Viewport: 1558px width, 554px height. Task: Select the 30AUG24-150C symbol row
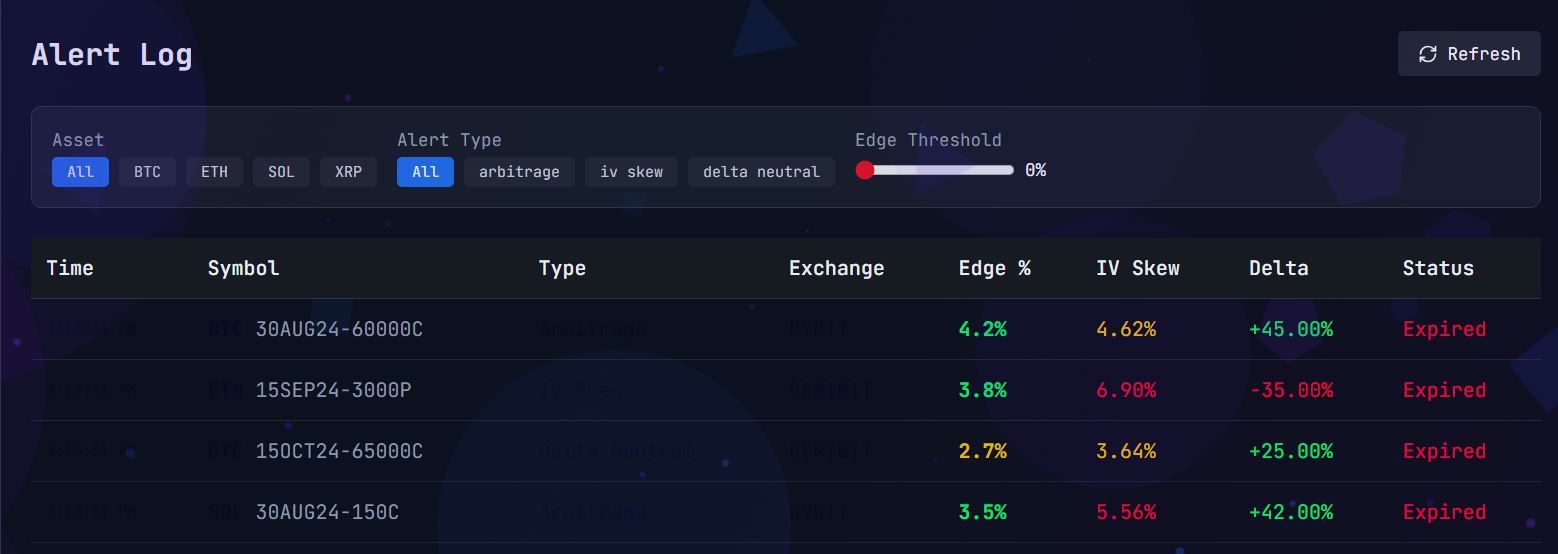pos(785,512)
